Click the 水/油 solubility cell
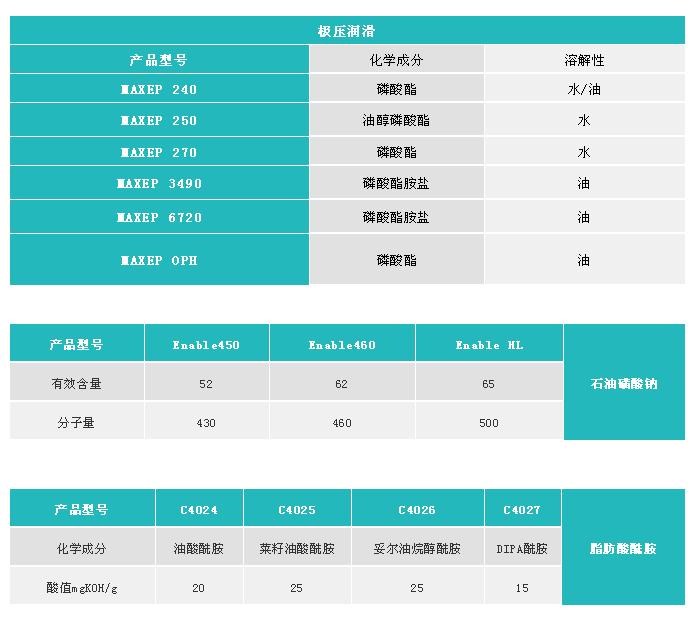Screen dimensions: 692x618 pyautogui.click(x=584, y=89)
